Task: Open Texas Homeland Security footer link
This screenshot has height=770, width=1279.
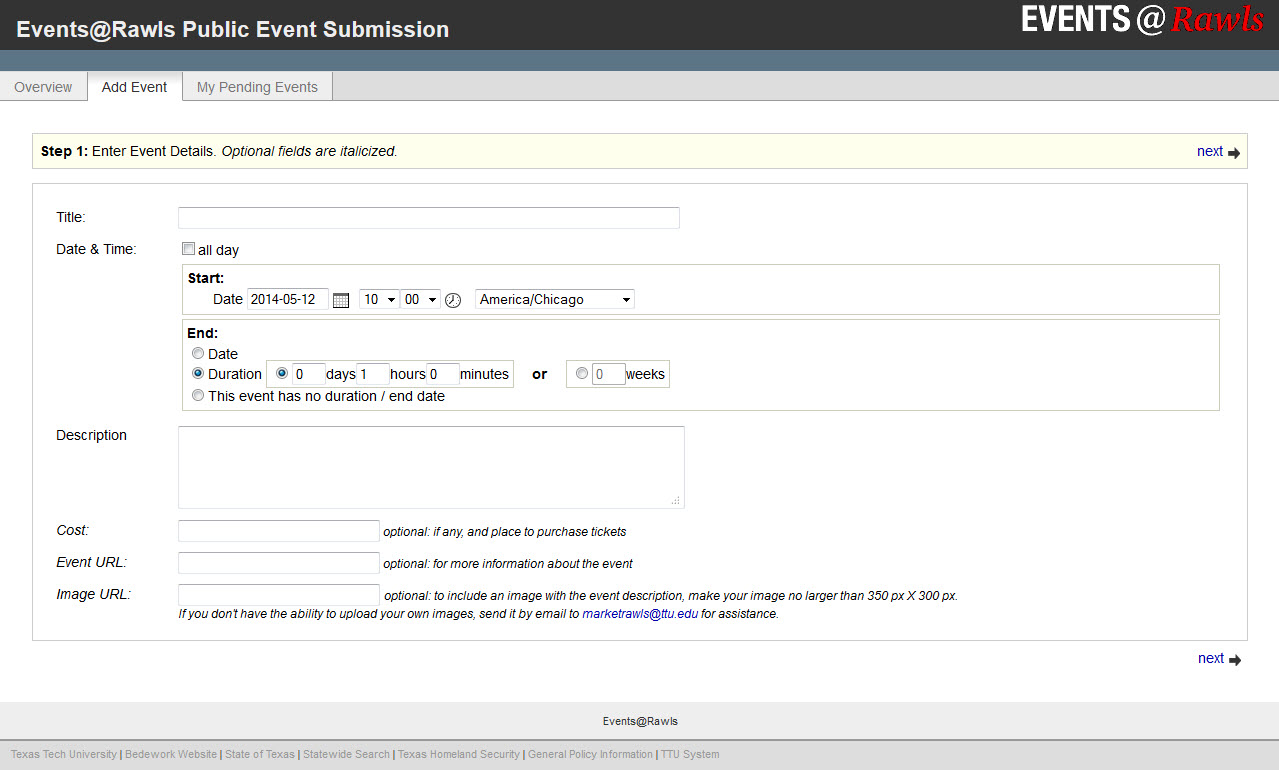Action: tap(459, 754)
